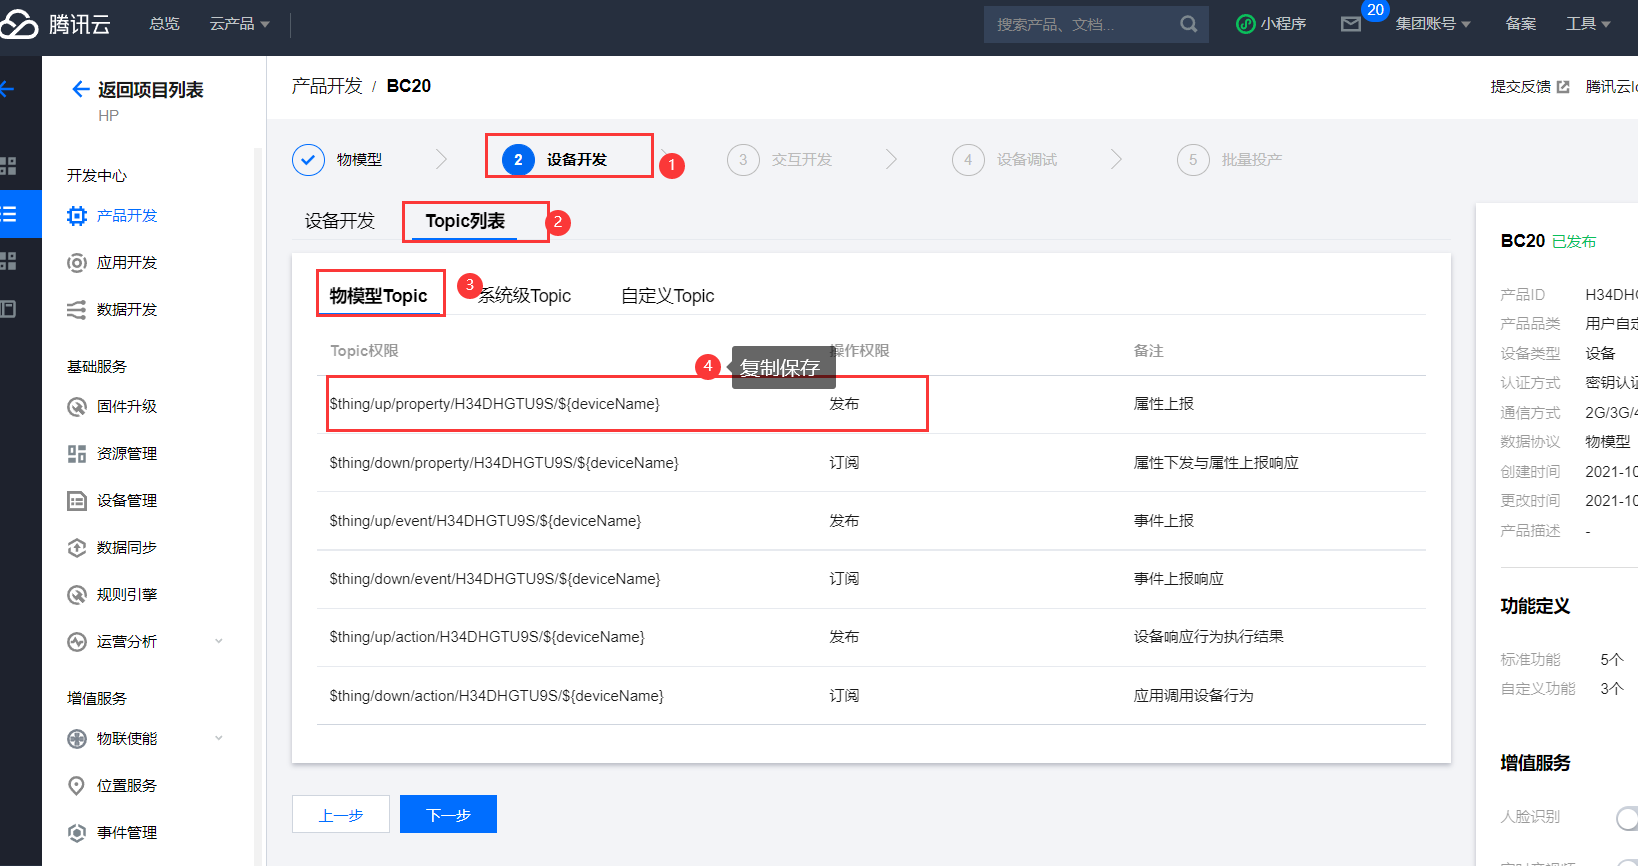
Task: Click the $thing/up/action topic cell
Action: (487, 637)
